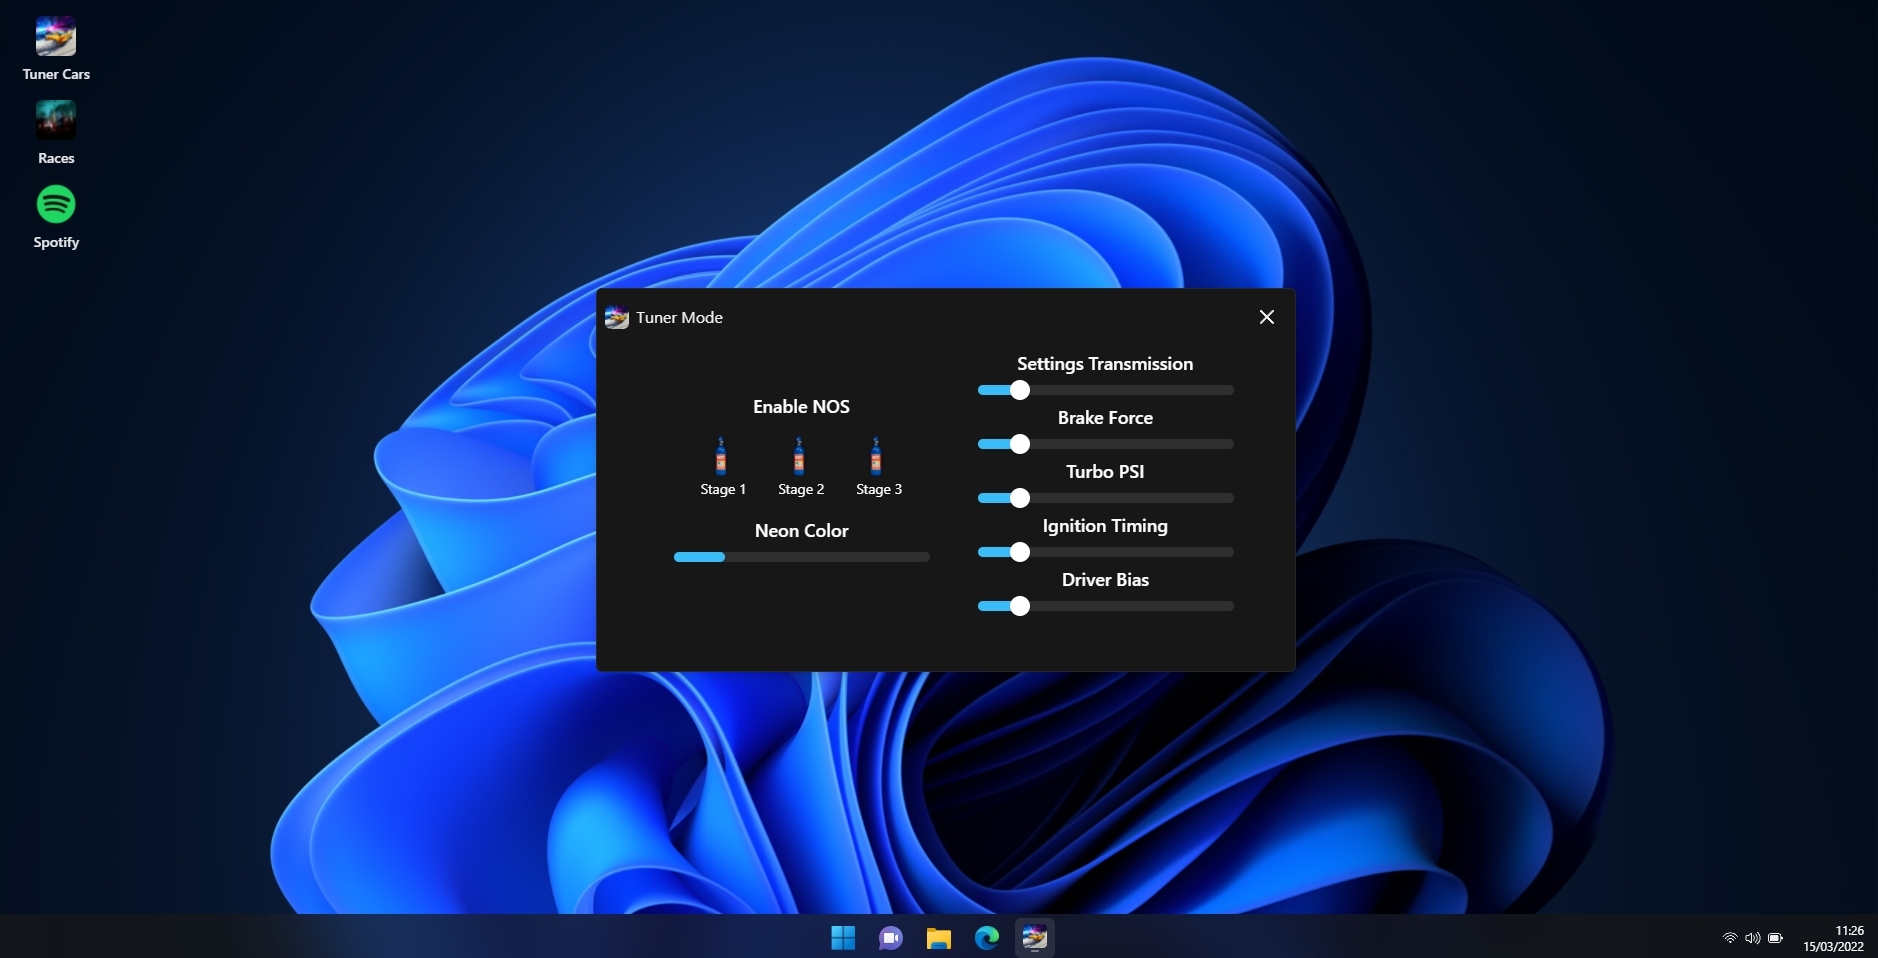
Task: Click the Tuner Mode taskbar icon
Action: pyautogui.click(x=1035, y=937)
